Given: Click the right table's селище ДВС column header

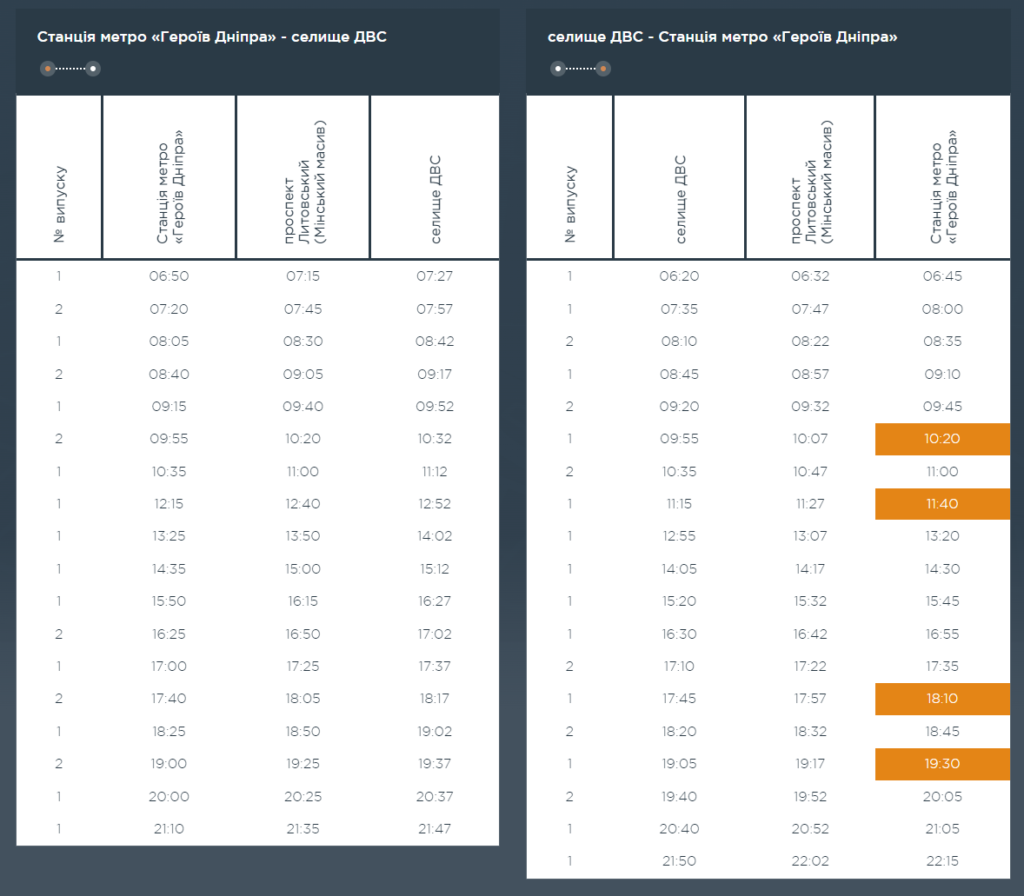Looking at the screenshot, I should click(x=680, y=178).
